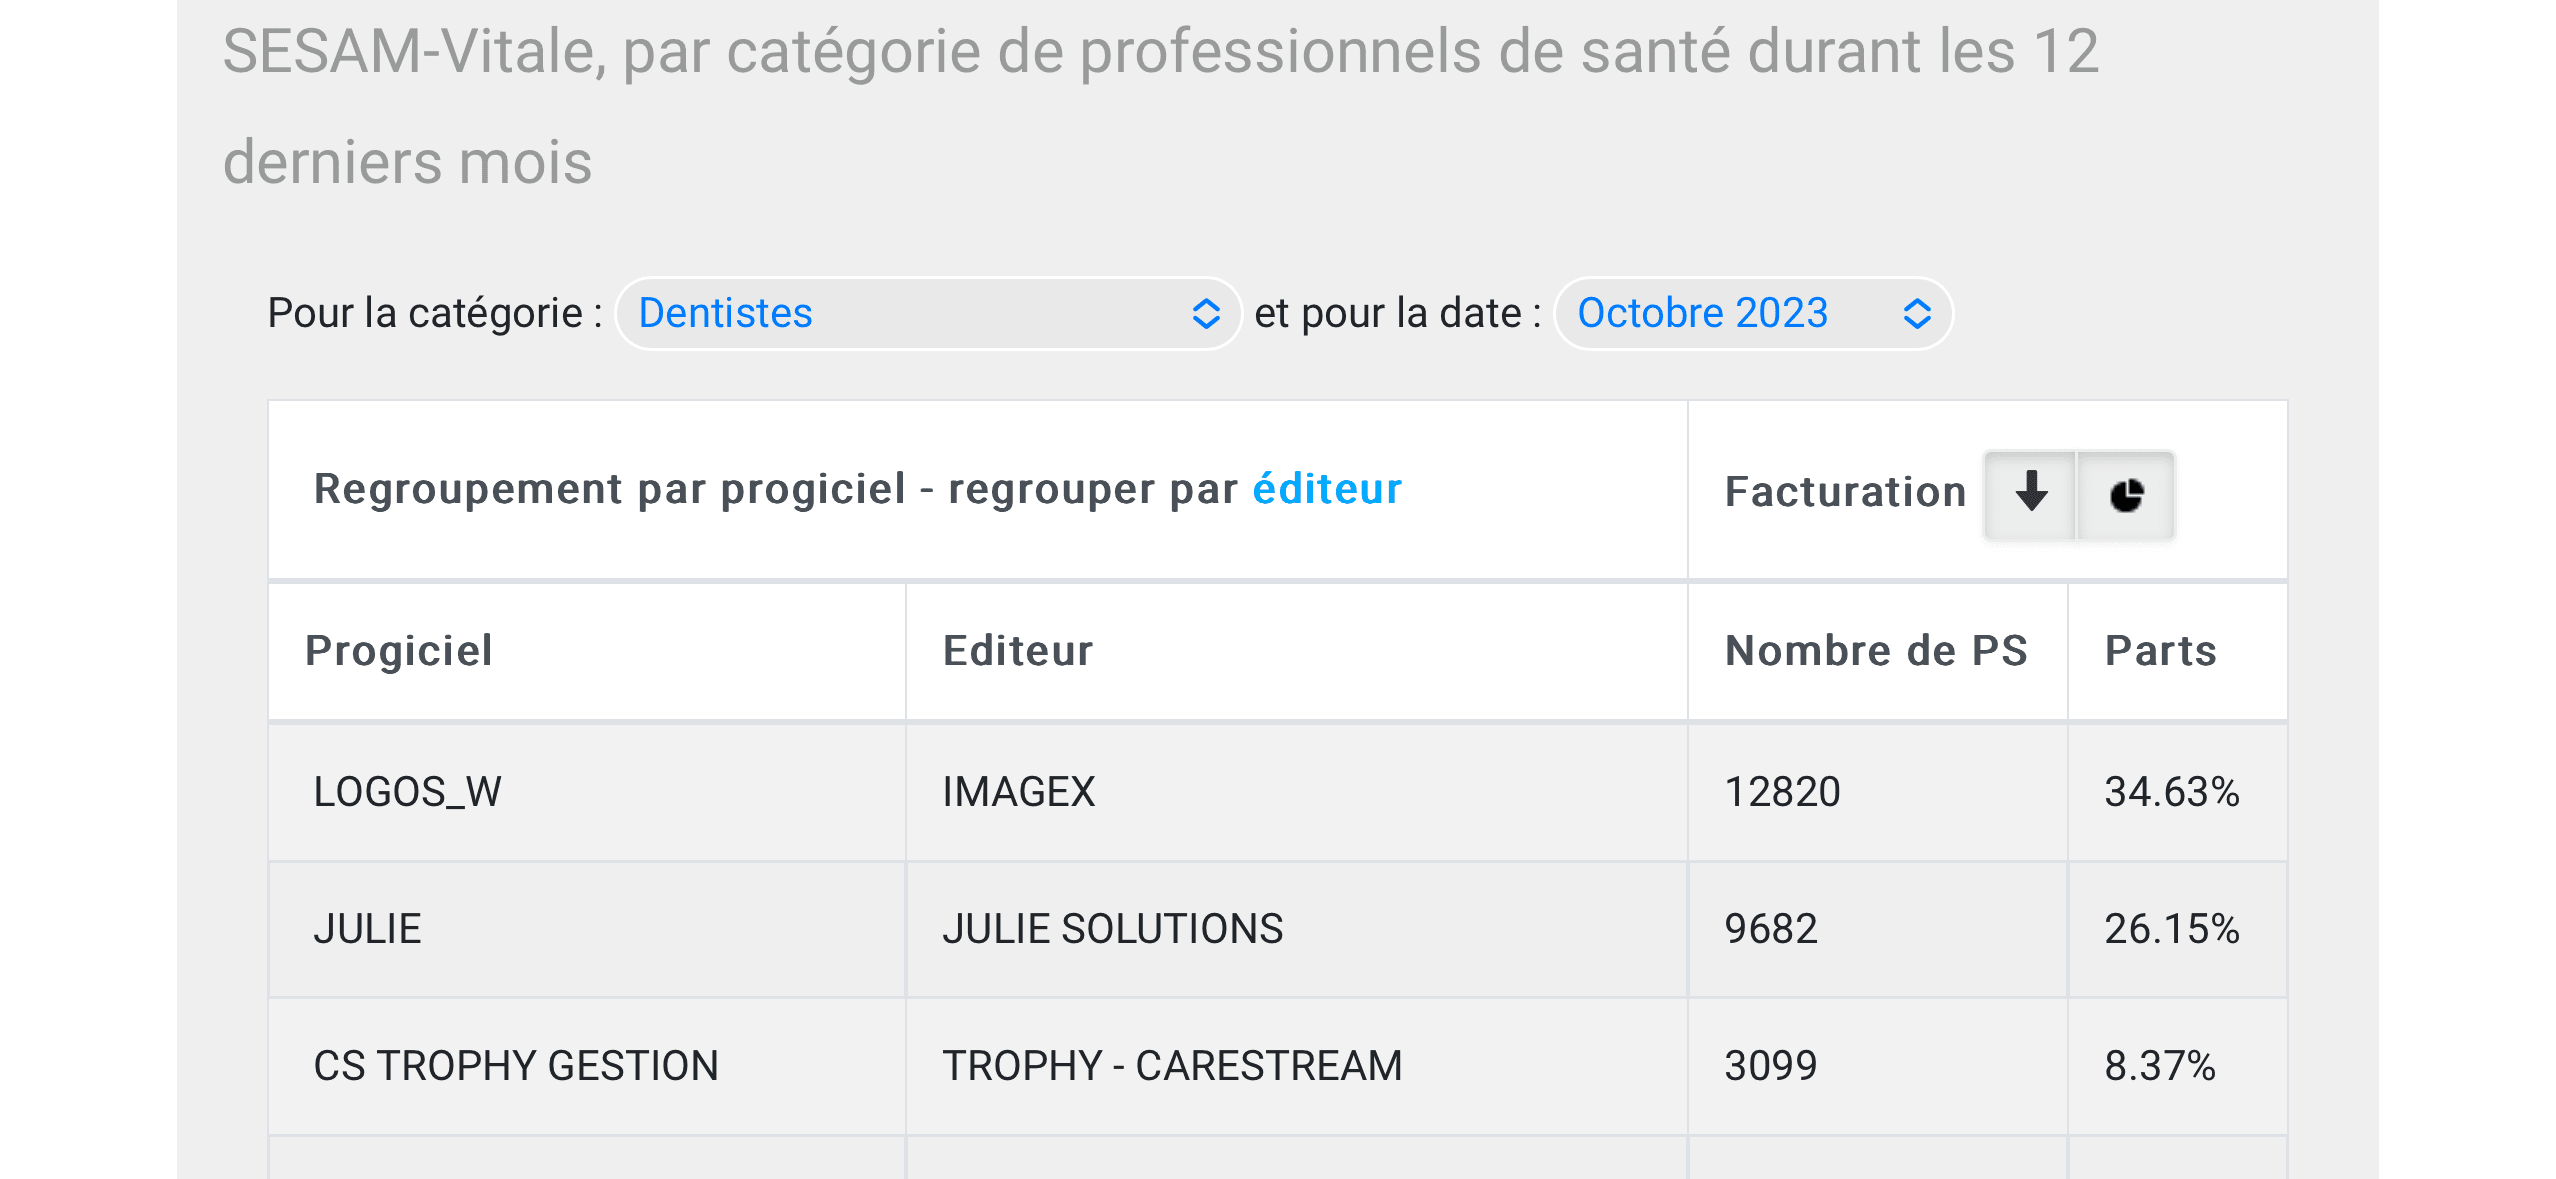This screenshot has height=1179, width=2556.
Task: Click the sort-descending arrow icon beside Facturation
Action: point(2030,494)
